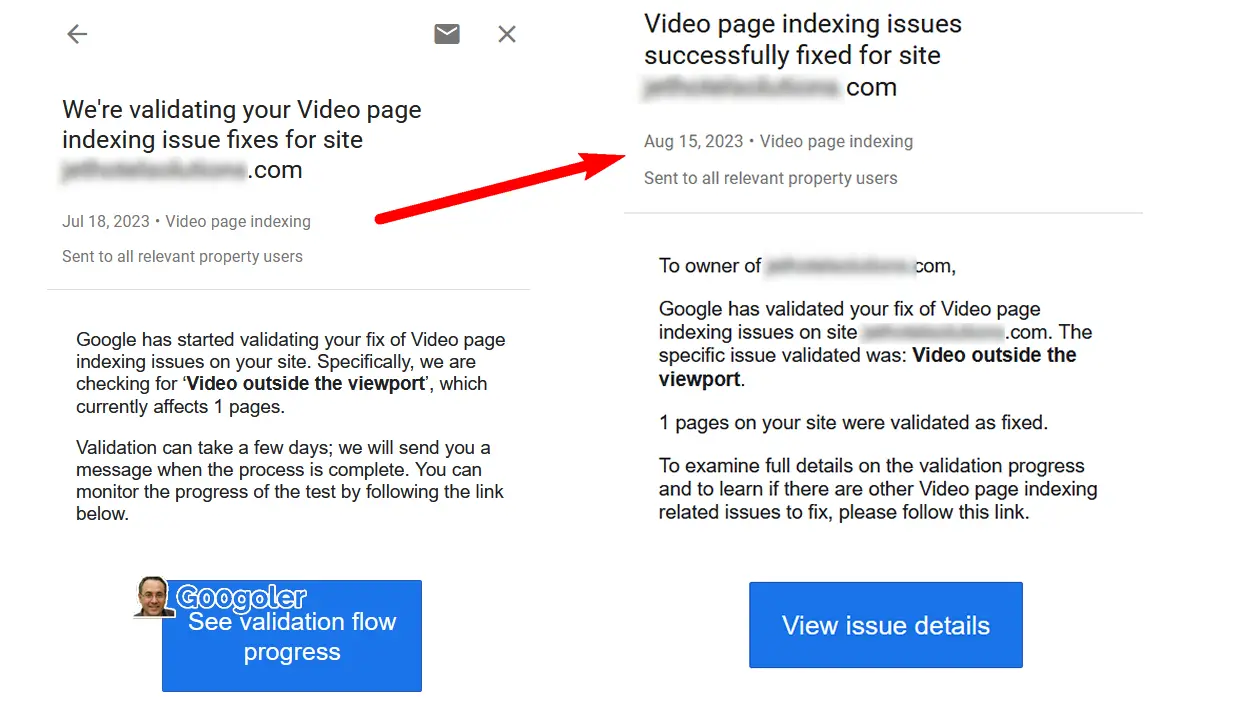Select the 'Aug 15, 2023' date text

tap(693, 141)
